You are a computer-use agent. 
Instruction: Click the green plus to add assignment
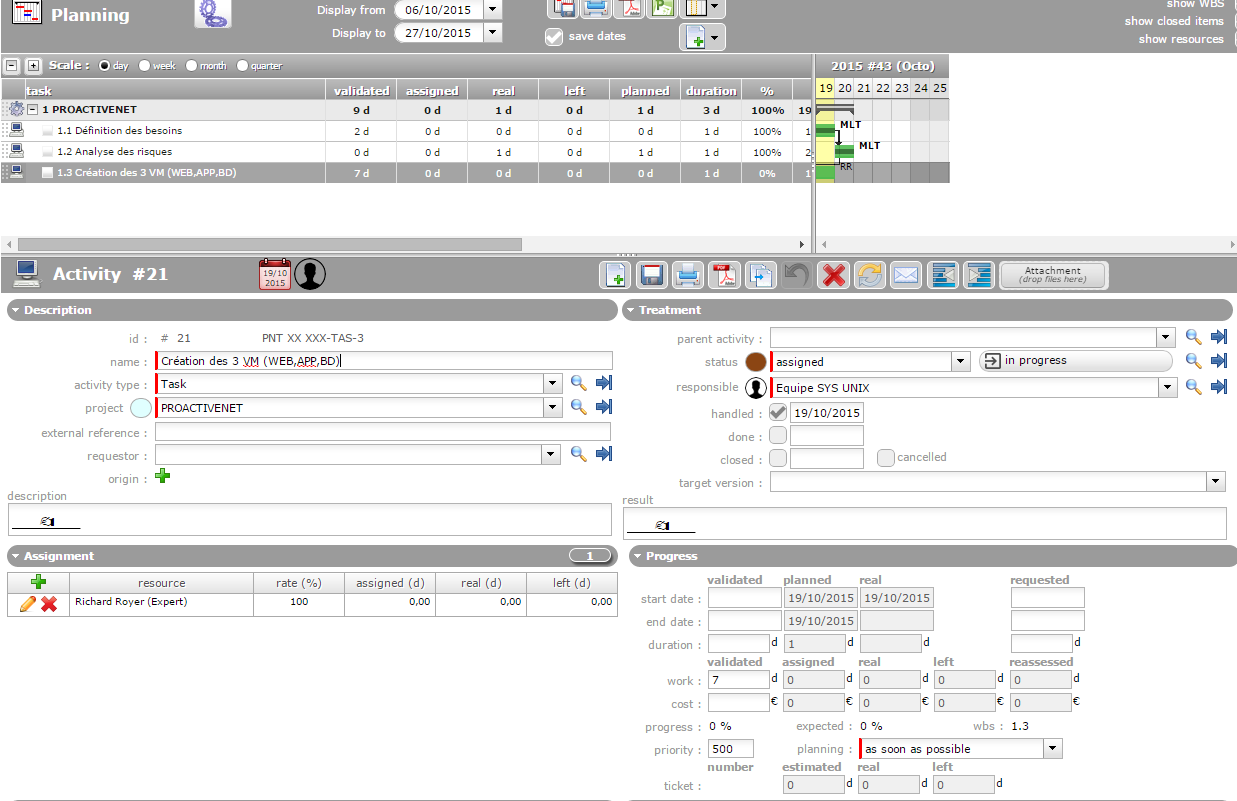(39, 582)
